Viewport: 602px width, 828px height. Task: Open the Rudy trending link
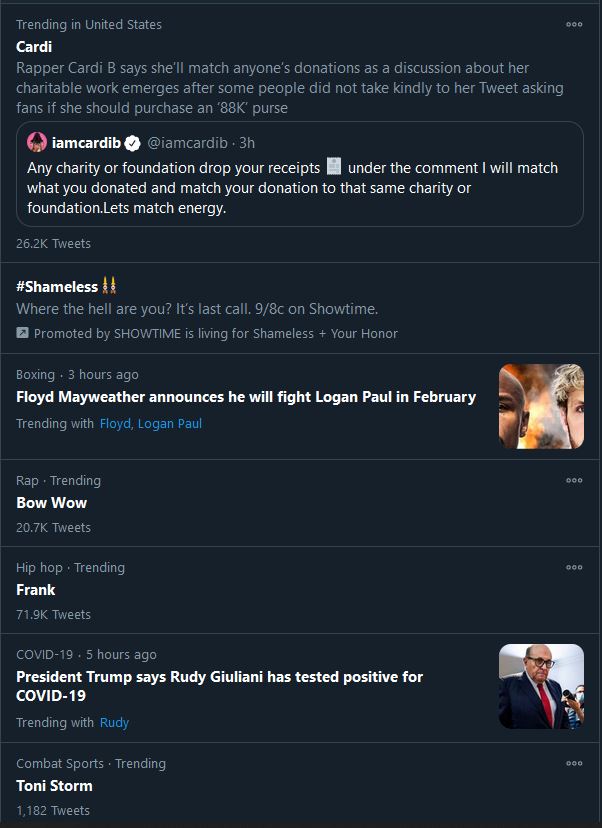(x=114, y=722)
